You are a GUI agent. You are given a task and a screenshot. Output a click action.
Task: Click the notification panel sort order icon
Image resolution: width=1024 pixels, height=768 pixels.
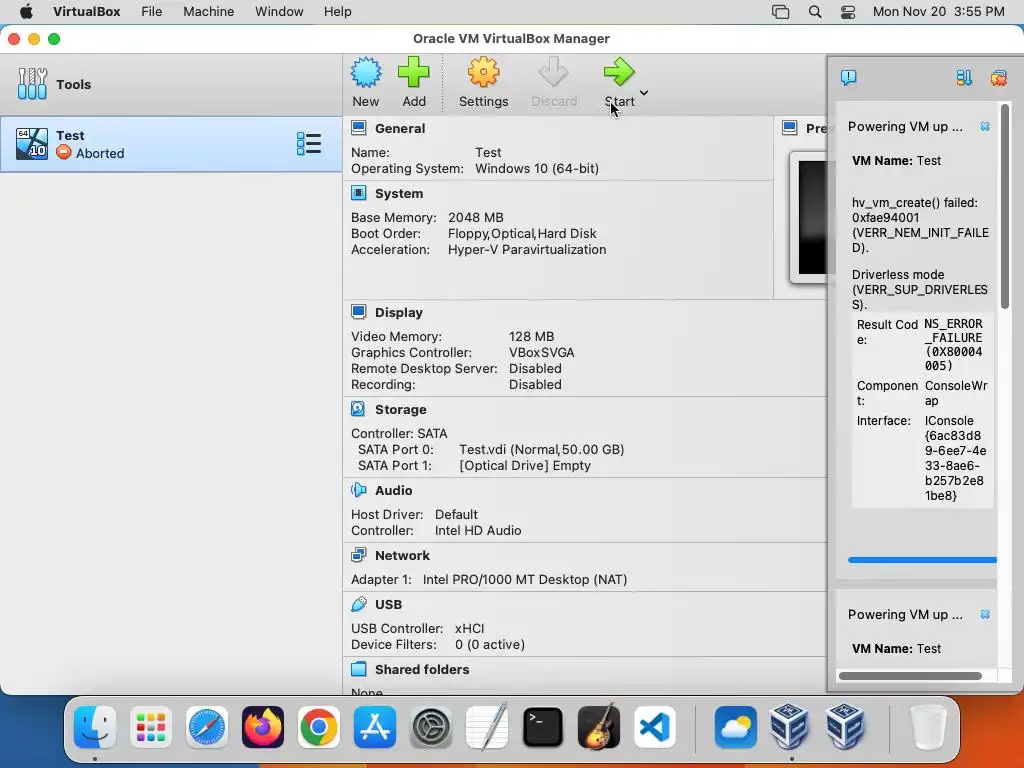pyautogui.click(x=964, y=78)
